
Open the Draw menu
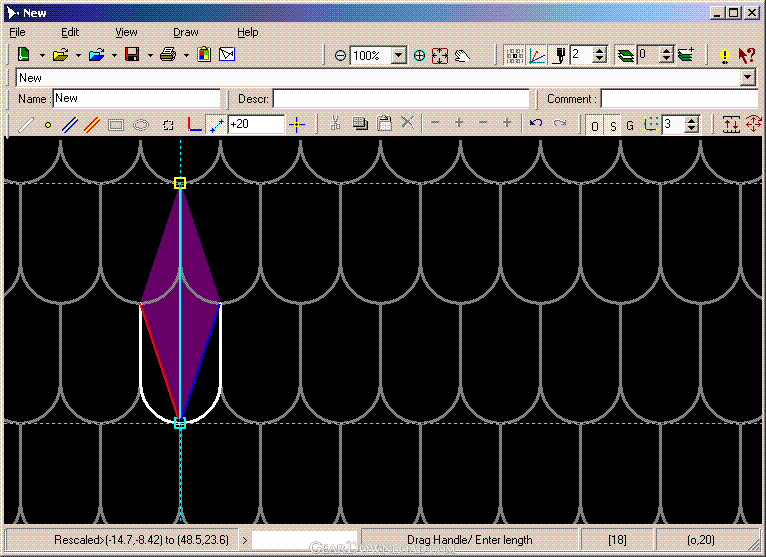pos(186,32)
